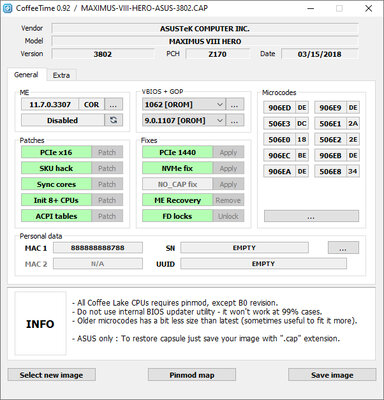Image resolution: width=384 pixels, height=400 pixels.
Task: Click the ME refresh icon button
Action: (113, 120)
